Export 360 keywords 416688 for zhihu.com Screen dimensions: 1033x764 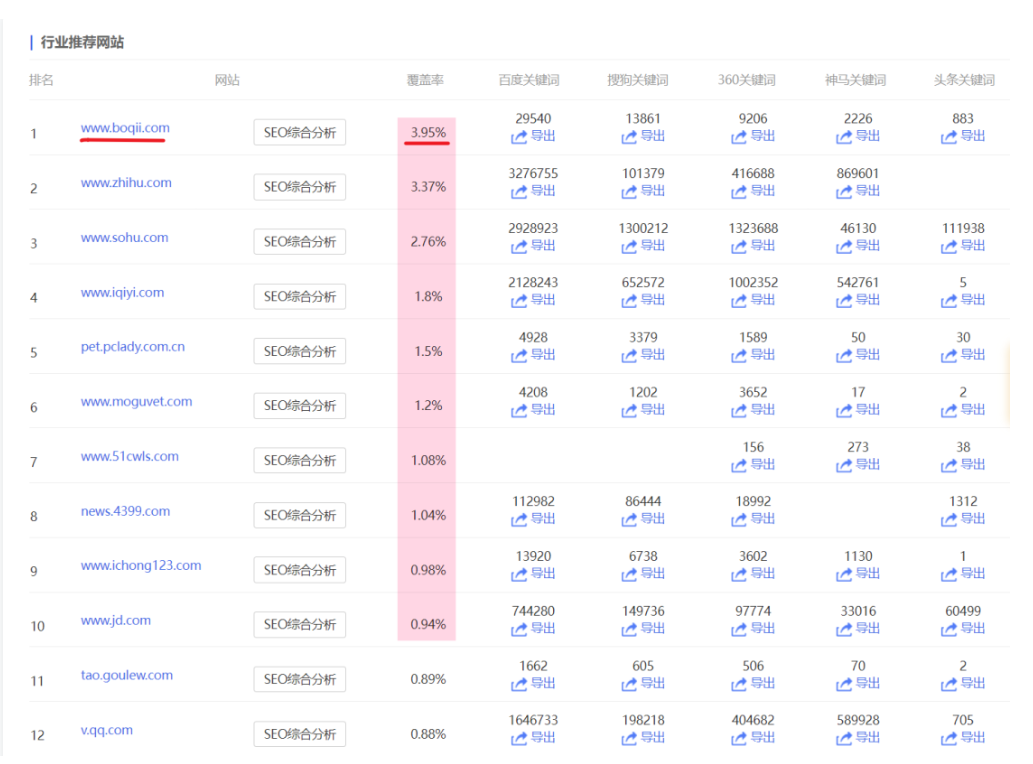[753, 191]
